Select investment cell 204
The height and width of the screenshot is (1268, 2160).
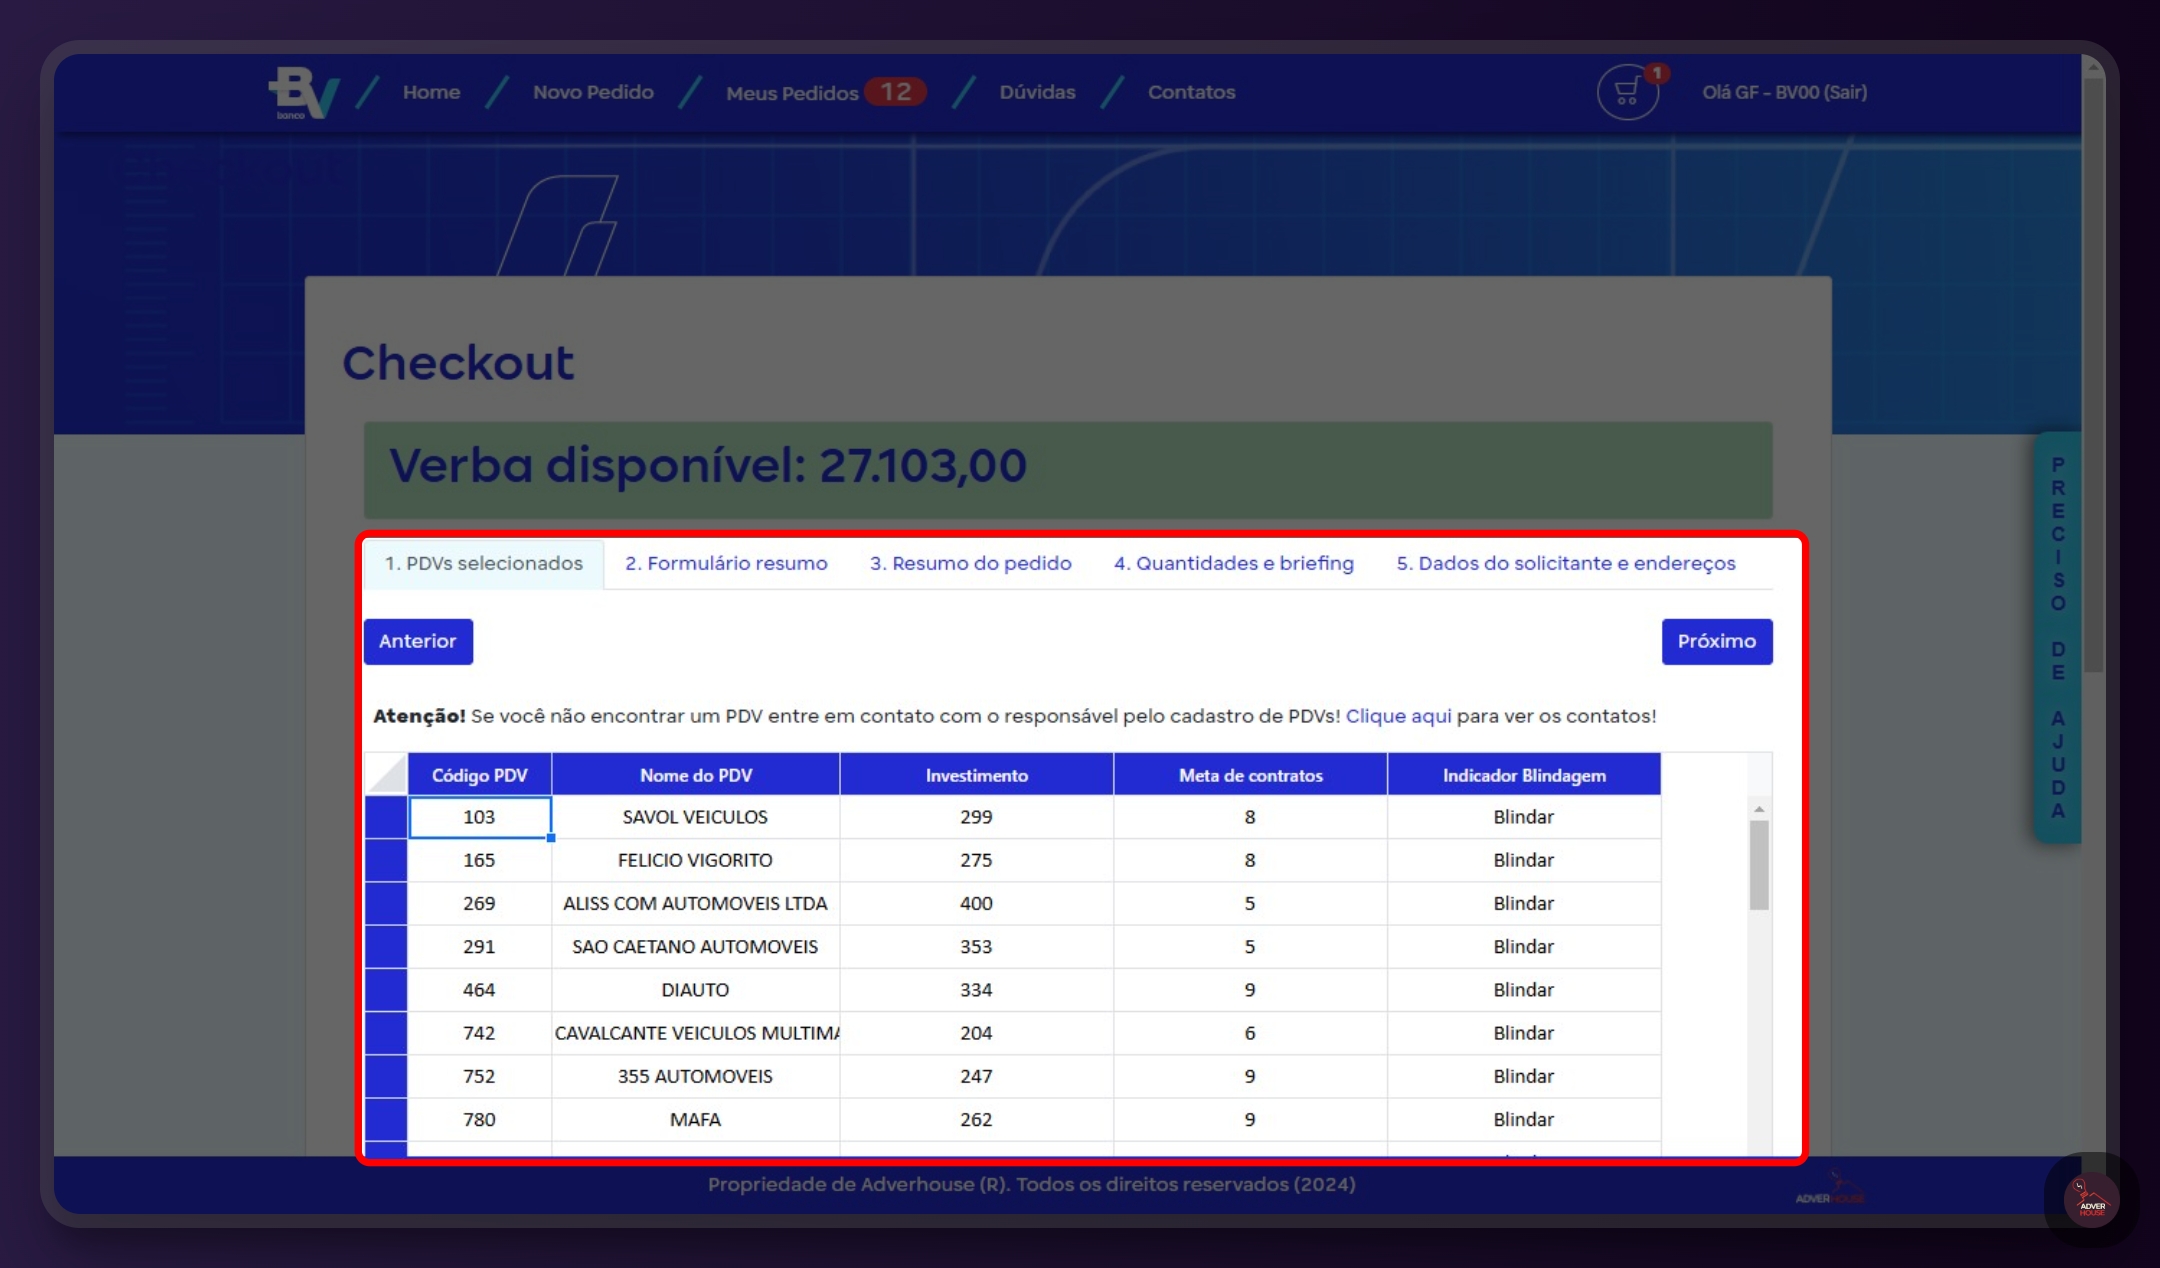[x=976, y=1033]
